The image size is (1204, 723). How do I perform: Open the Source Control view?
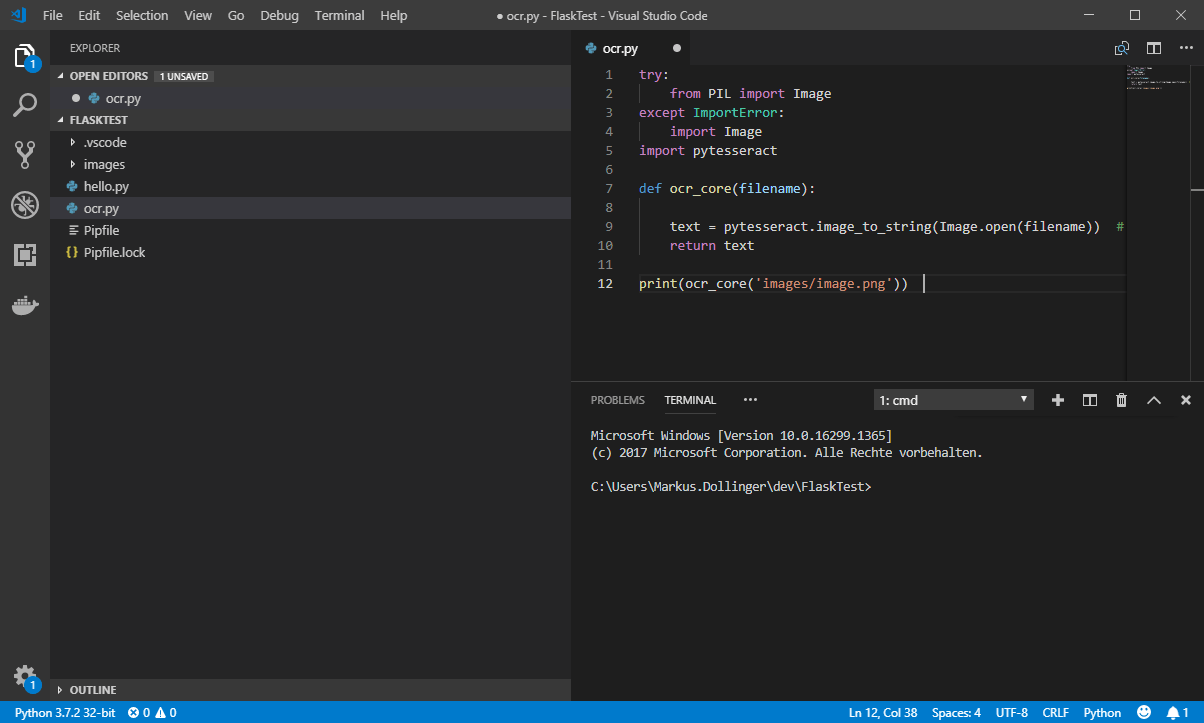point(25,154)
